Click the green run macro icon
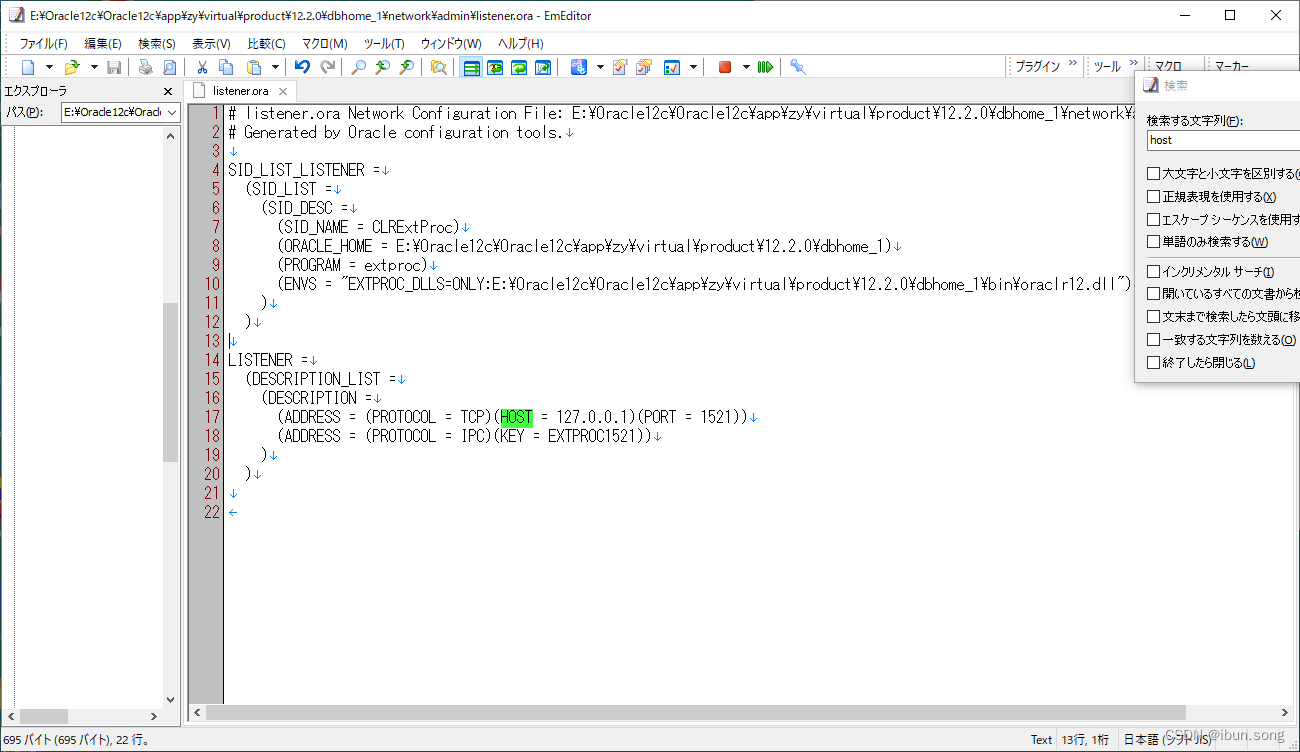 pos(765,67)
